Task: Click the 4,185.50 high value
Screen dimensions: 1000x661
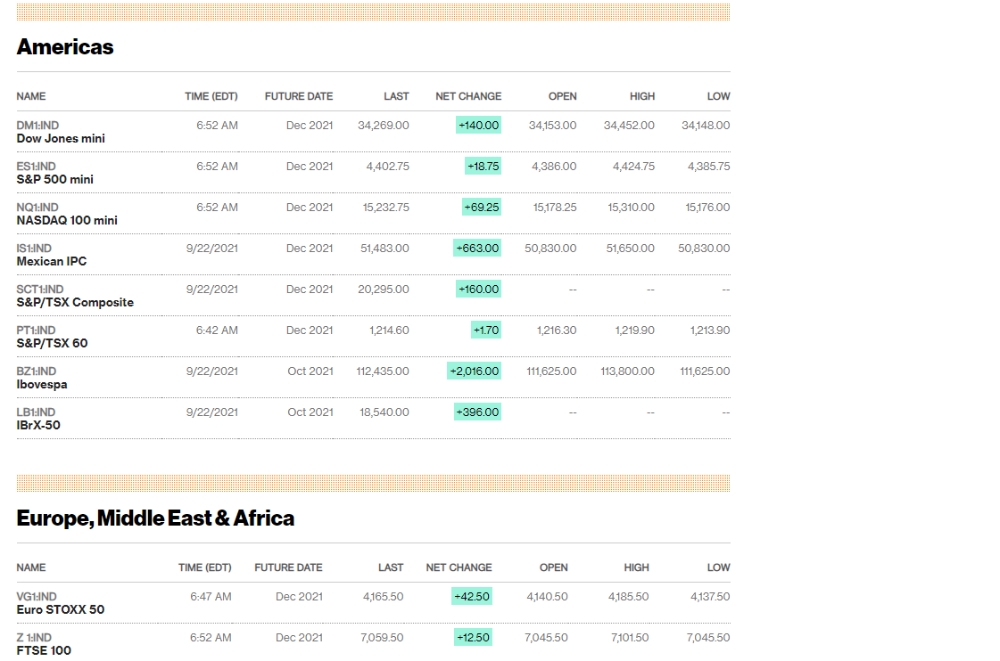Action: pyautogui.click(x=628, y=597)
